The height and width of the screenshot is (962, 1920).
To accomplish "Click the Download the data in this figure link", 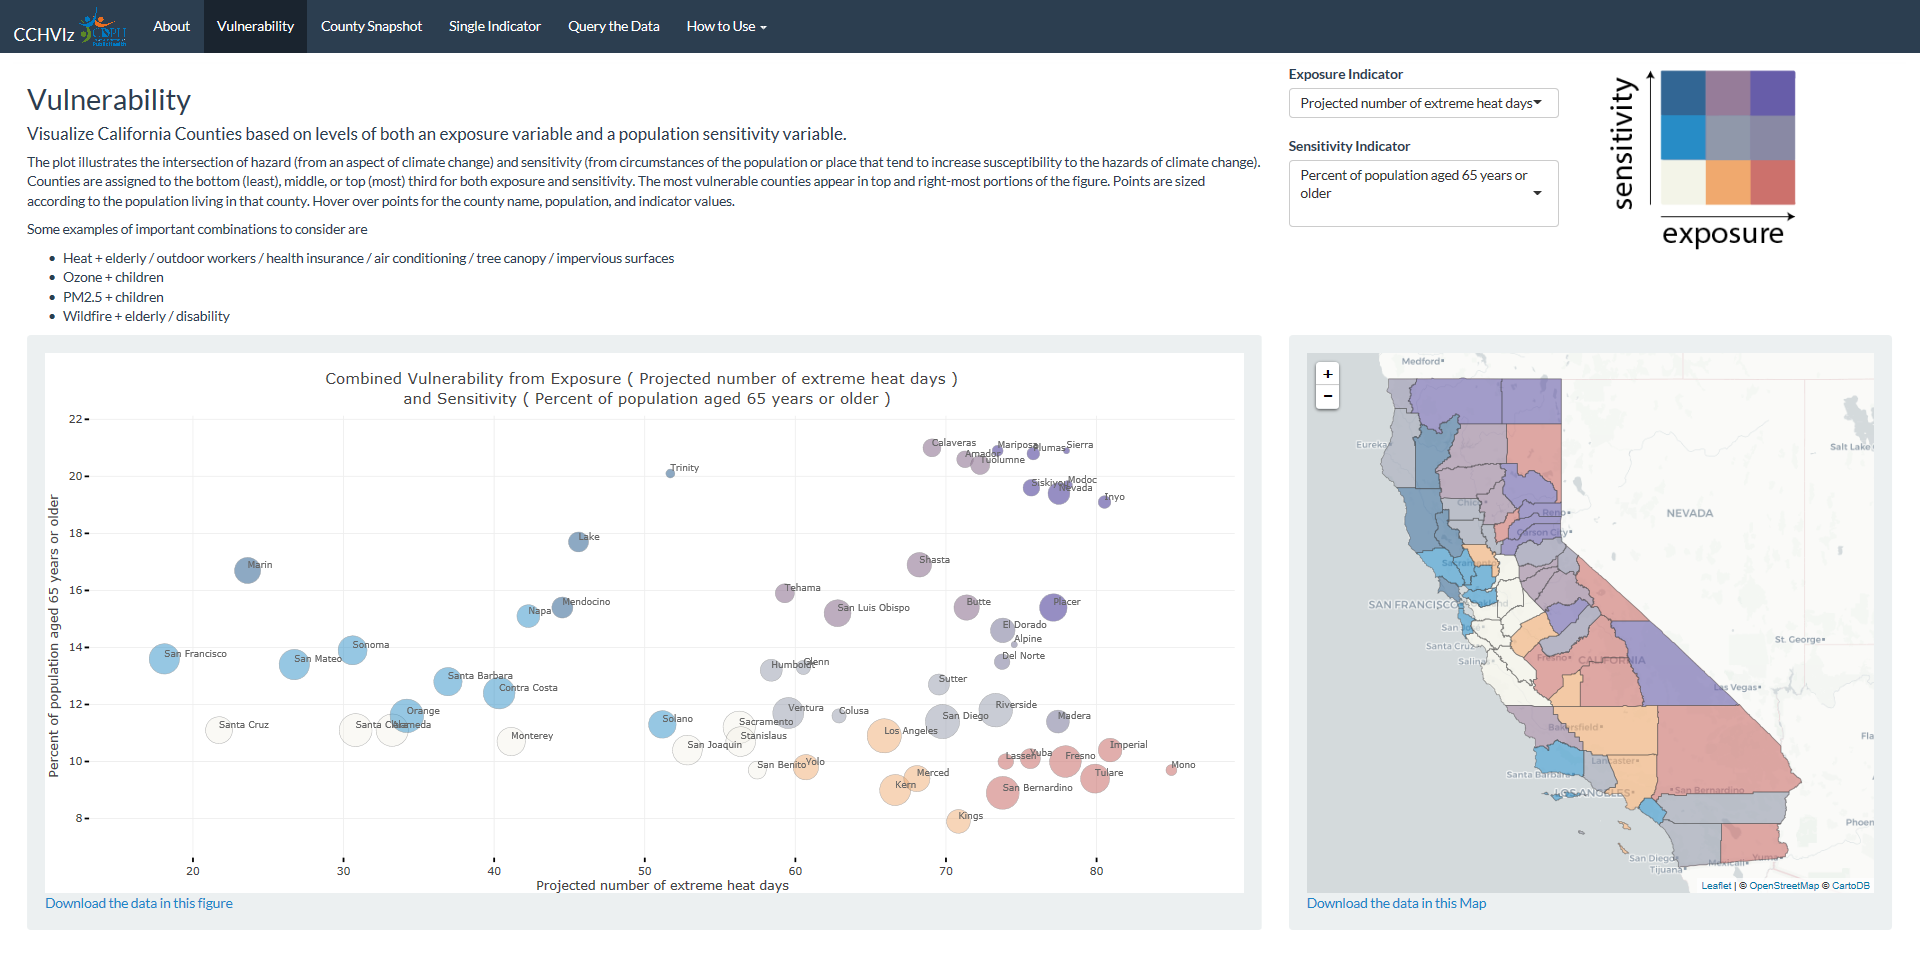I will [138, 903].
